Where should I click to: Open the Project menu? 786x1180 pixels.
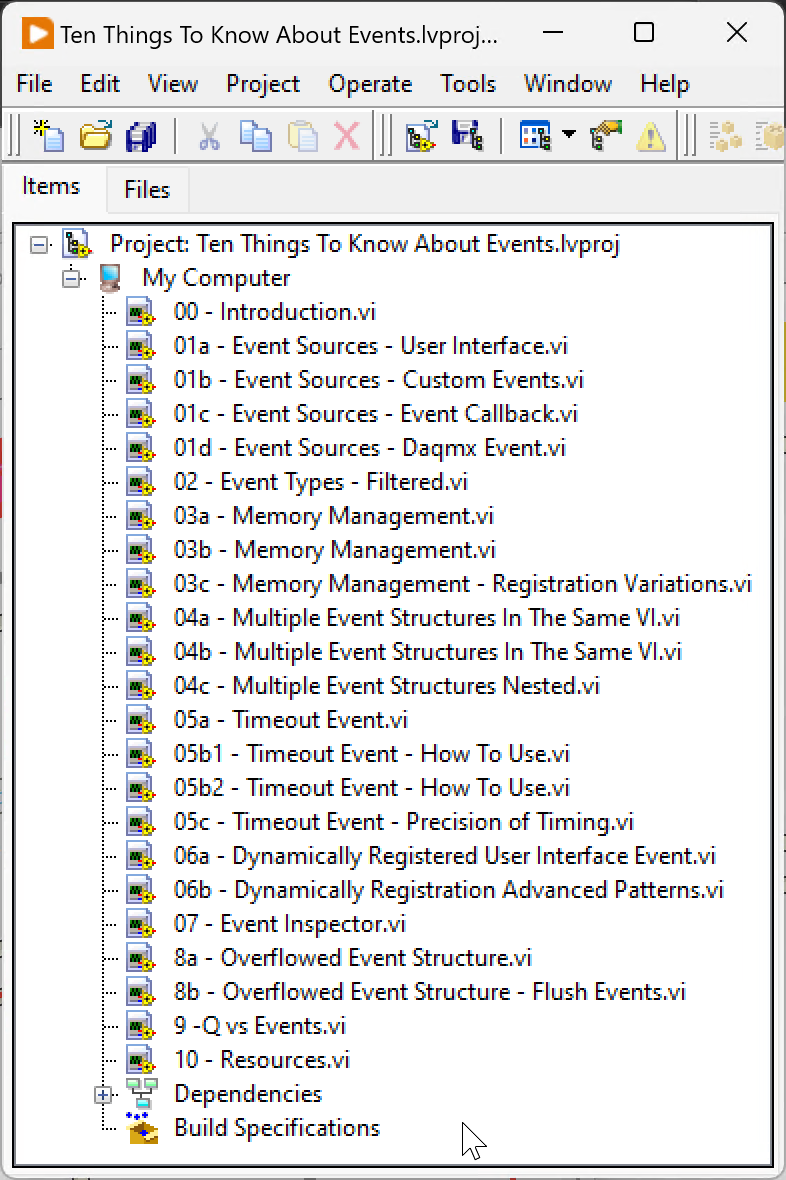pyautogui.click(x=263, y=84)
